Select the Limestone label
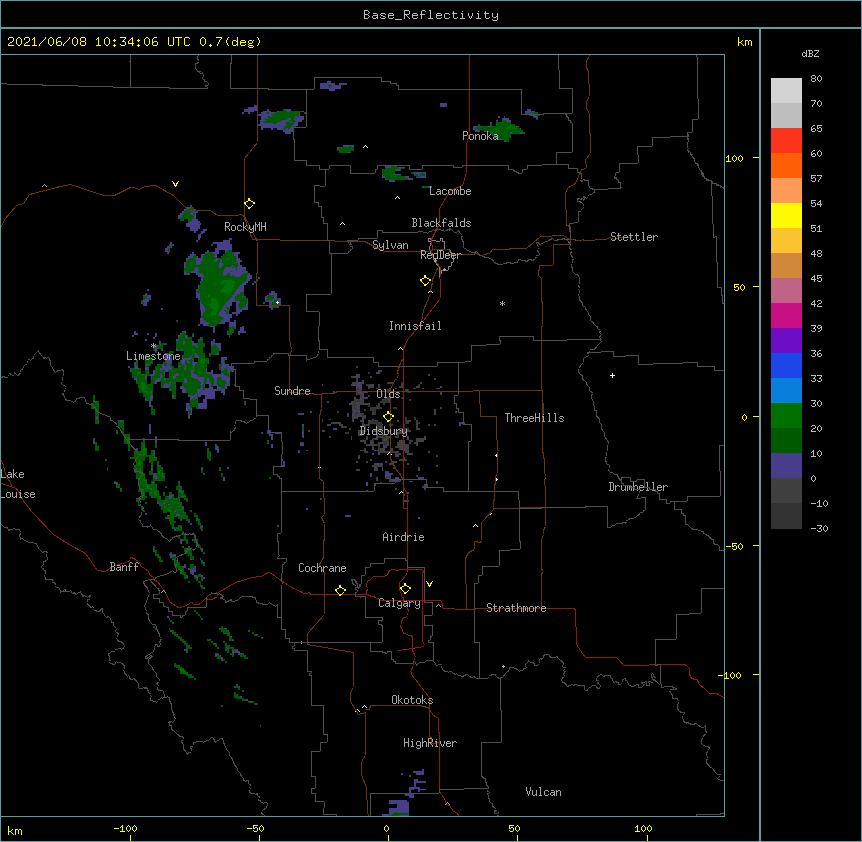The image size is (862, 842). 153,356
